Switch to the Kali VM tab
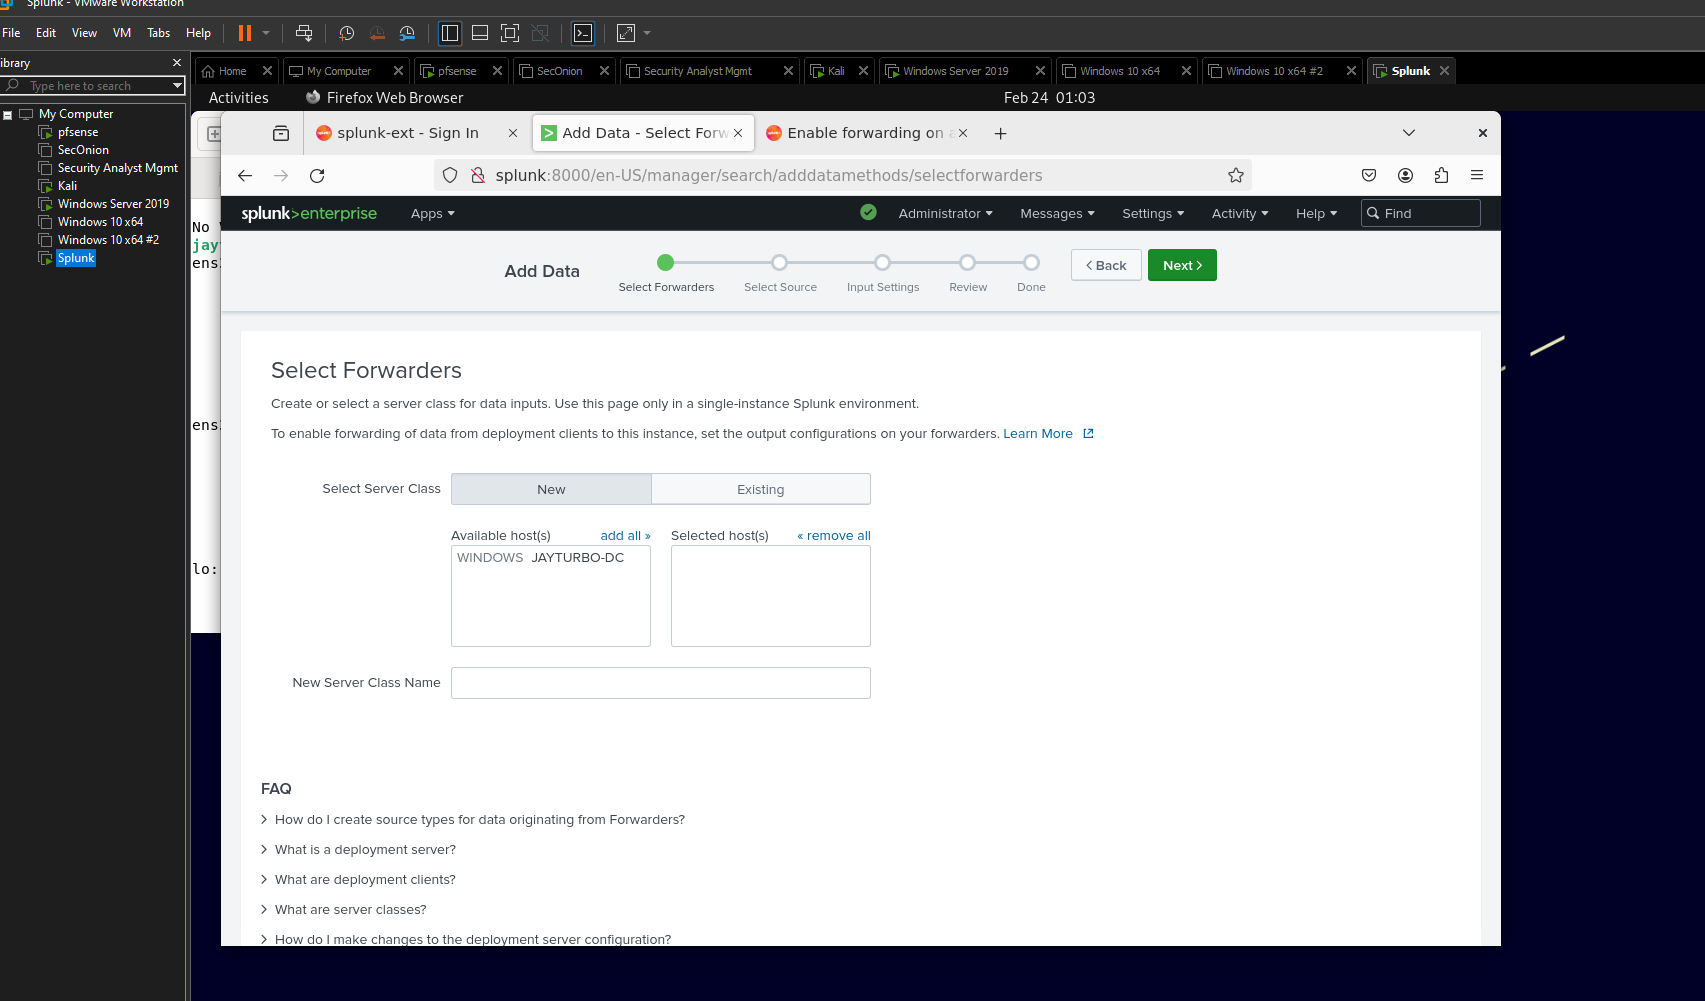Viewport: 1705px width, 1001px height. [x=836, y=71]
